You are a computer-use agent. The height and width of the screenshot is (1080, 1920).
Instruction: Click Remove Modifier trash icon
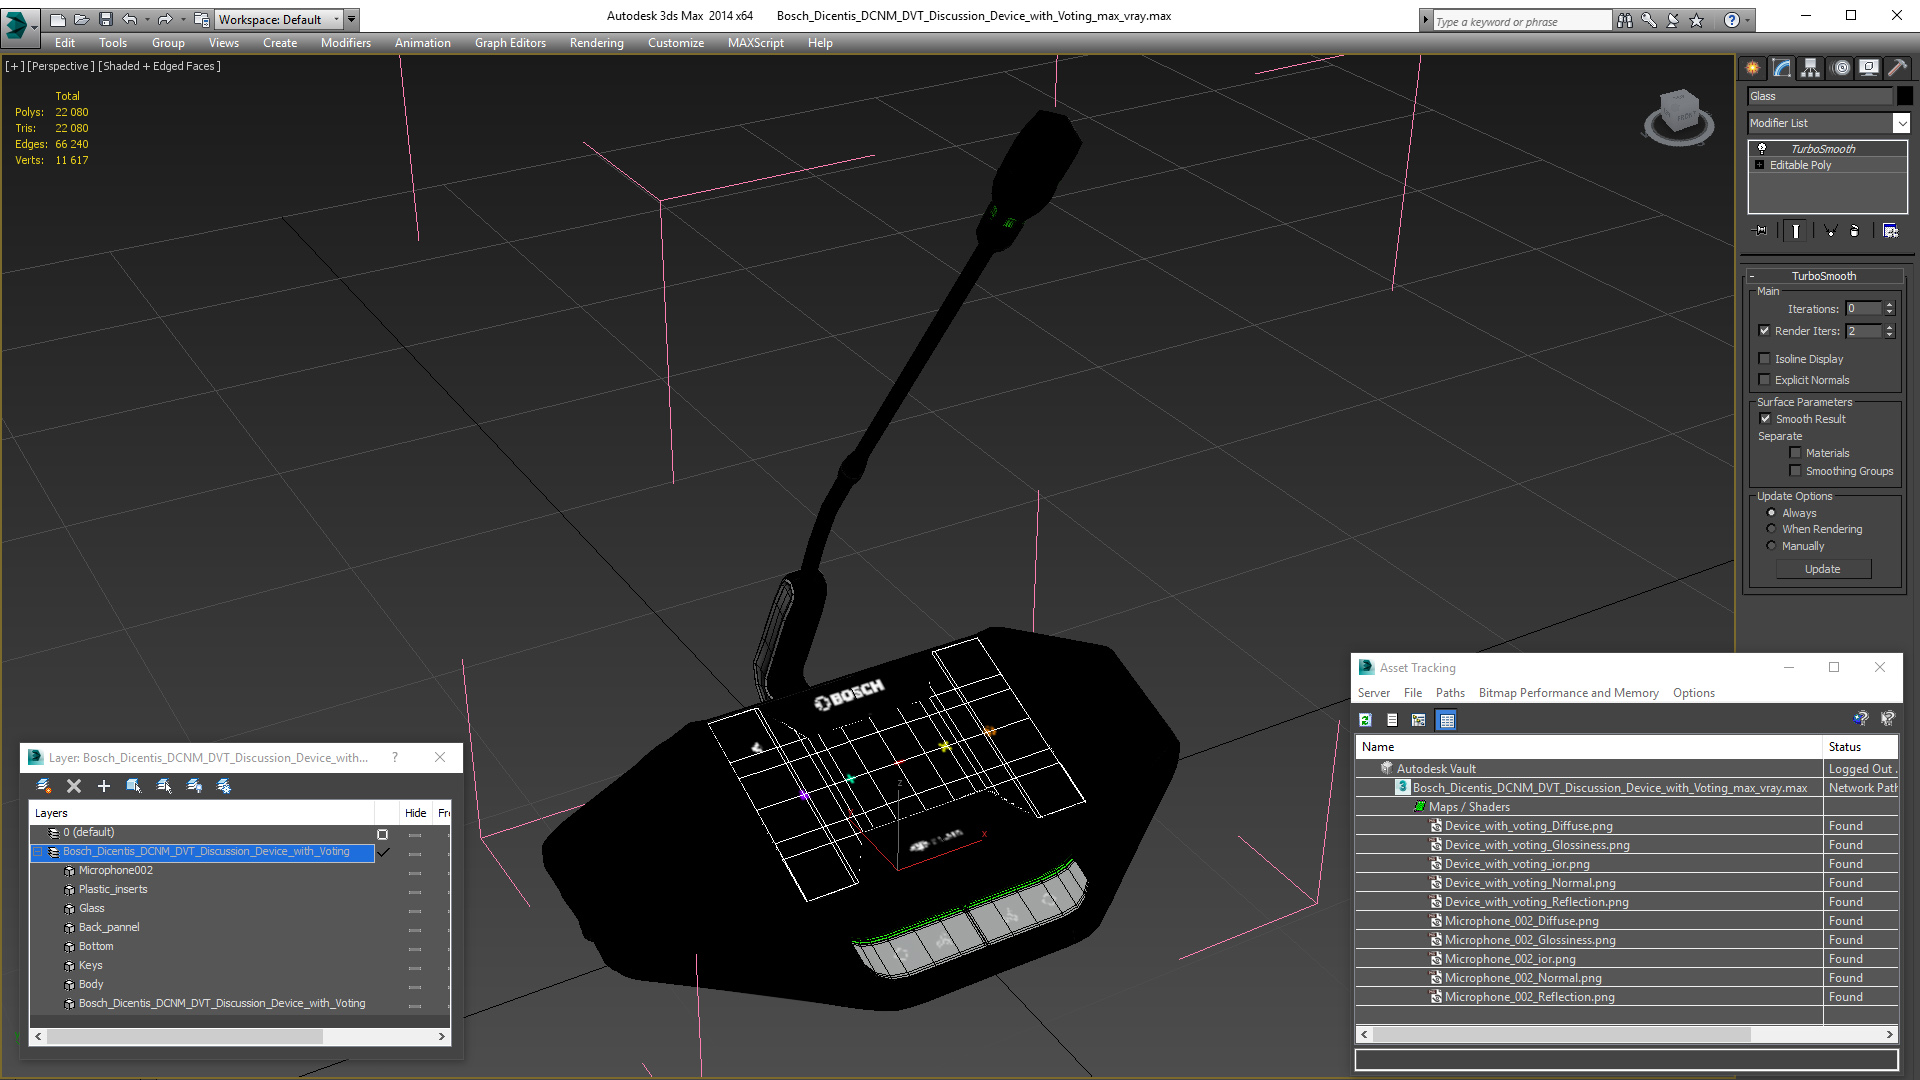coord(1855,231)
